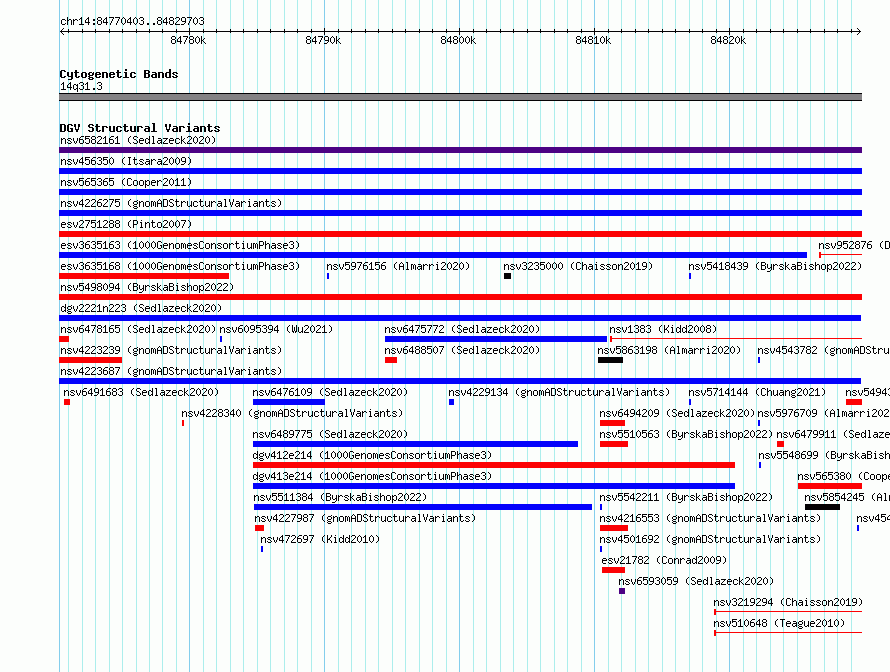Click the nsv5548699 variant label

coord(824,455)
